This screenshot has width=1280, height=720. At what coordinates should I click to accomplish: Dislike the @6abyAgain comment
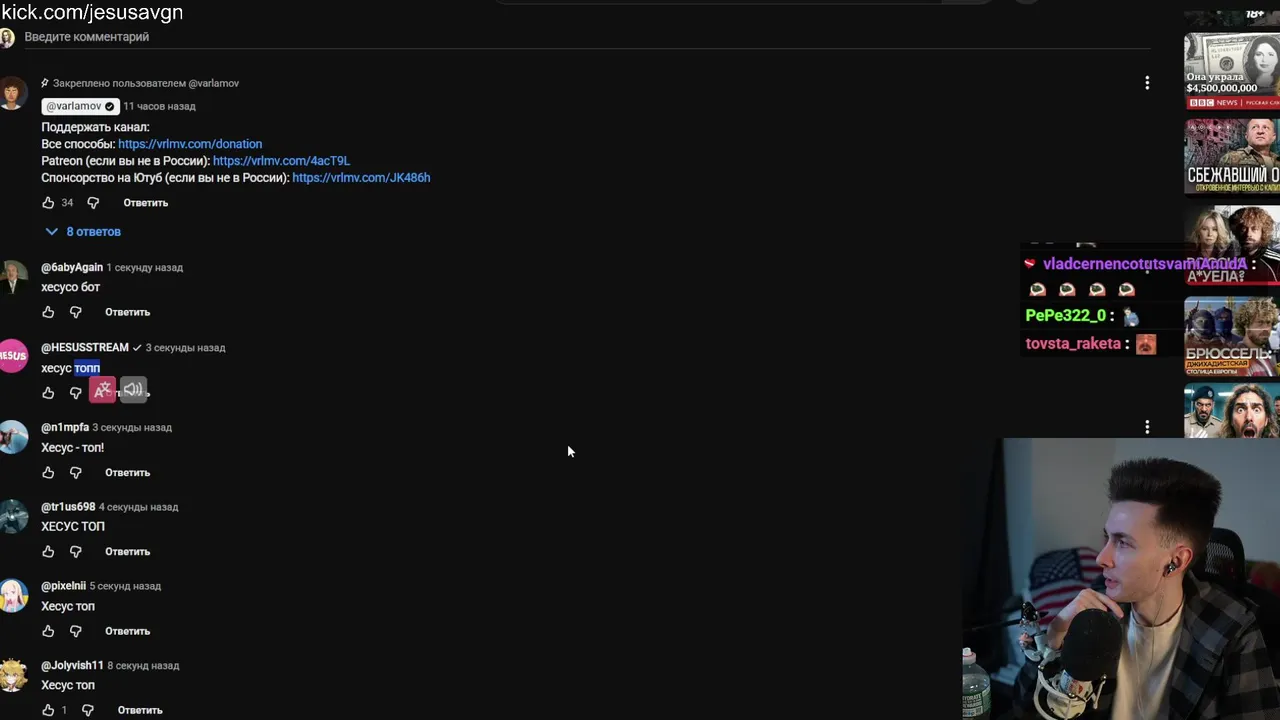pyautogui.click(x=75, y=312)
